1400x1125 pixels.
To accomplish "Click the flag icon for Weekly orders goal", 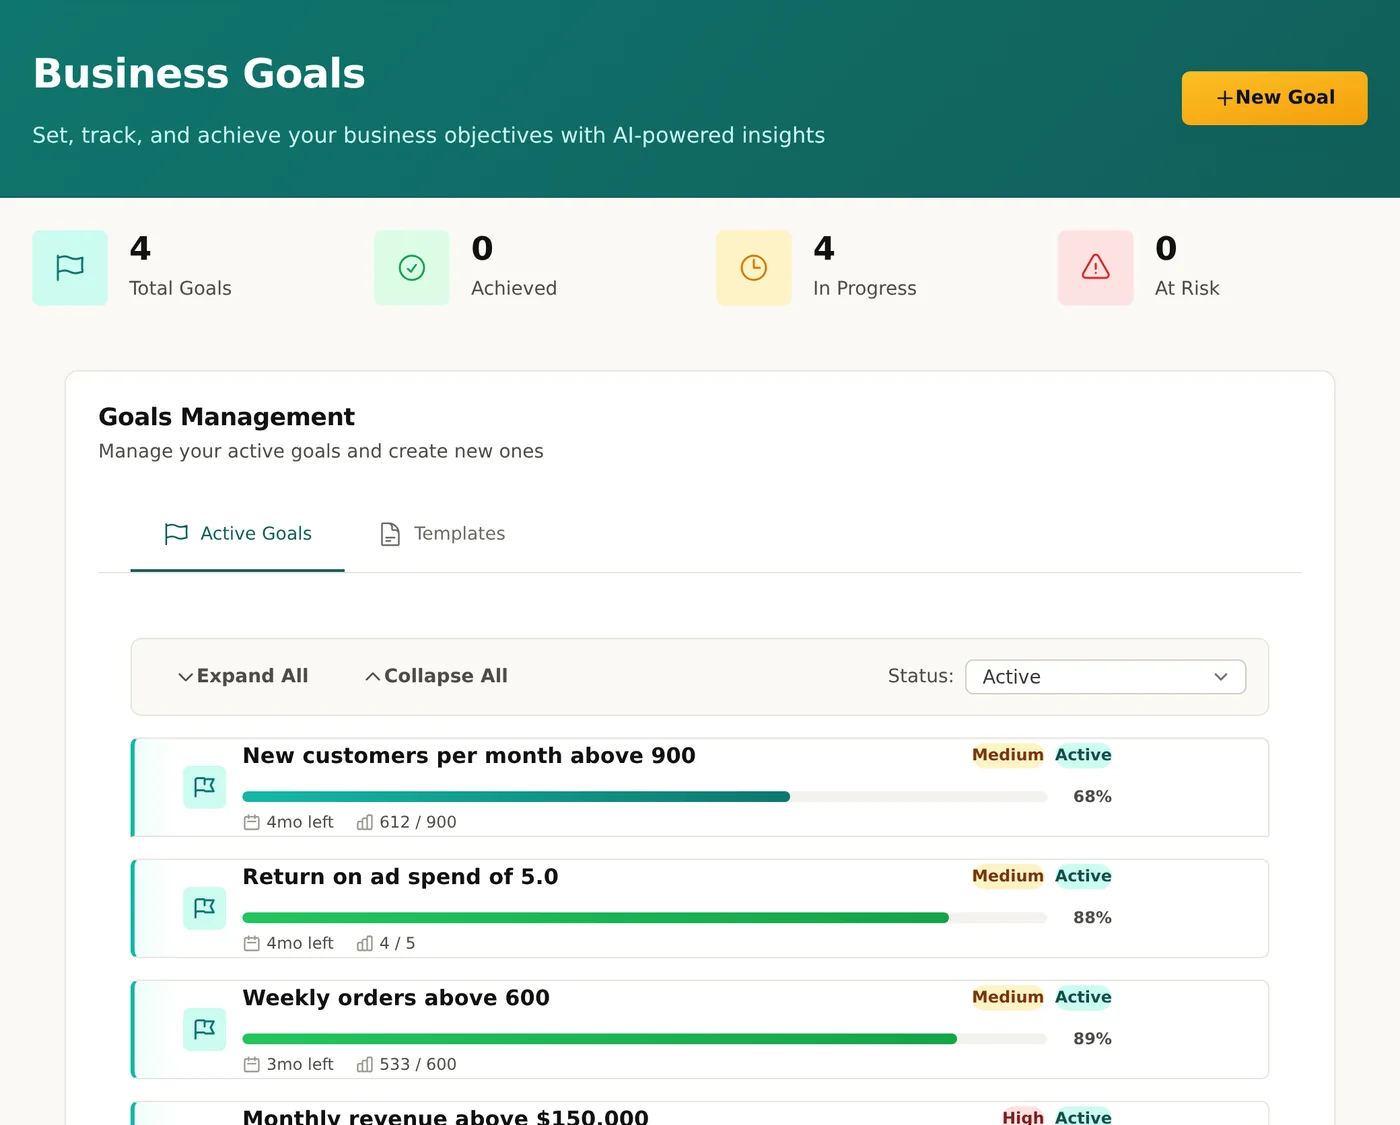I will [x=205, y=1029].
